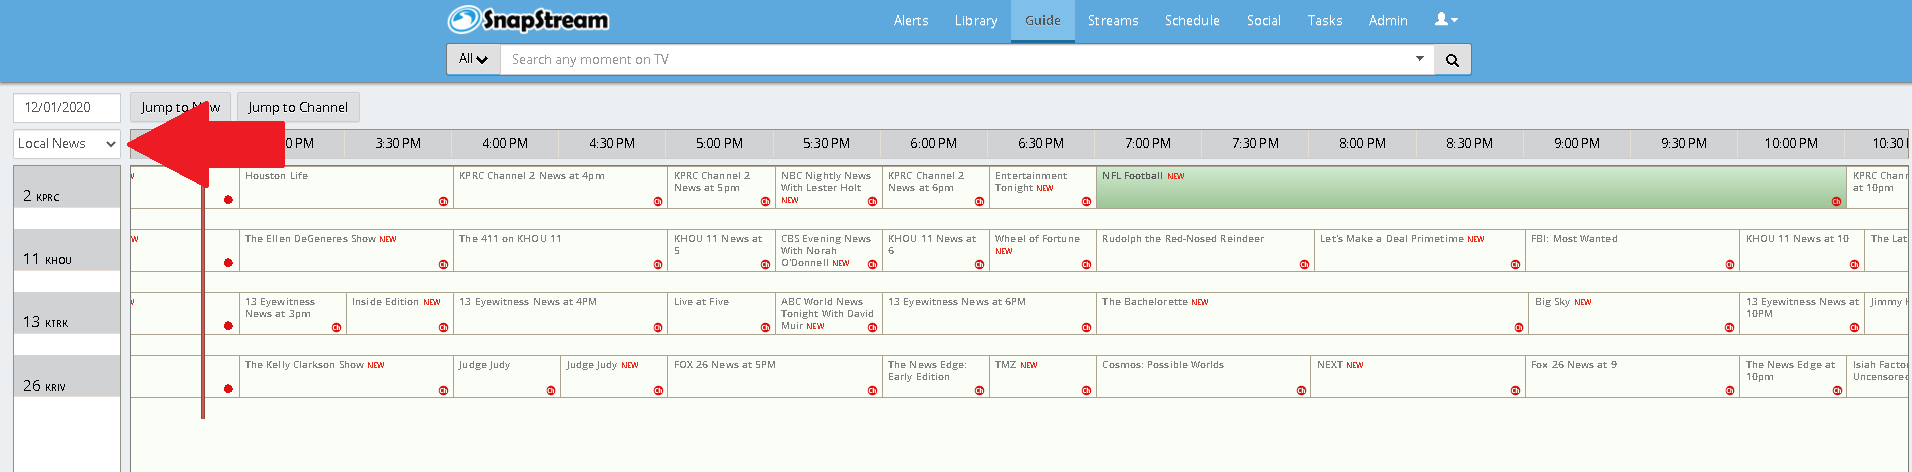Click record icon on The Bachelorette

(1519, 328)
